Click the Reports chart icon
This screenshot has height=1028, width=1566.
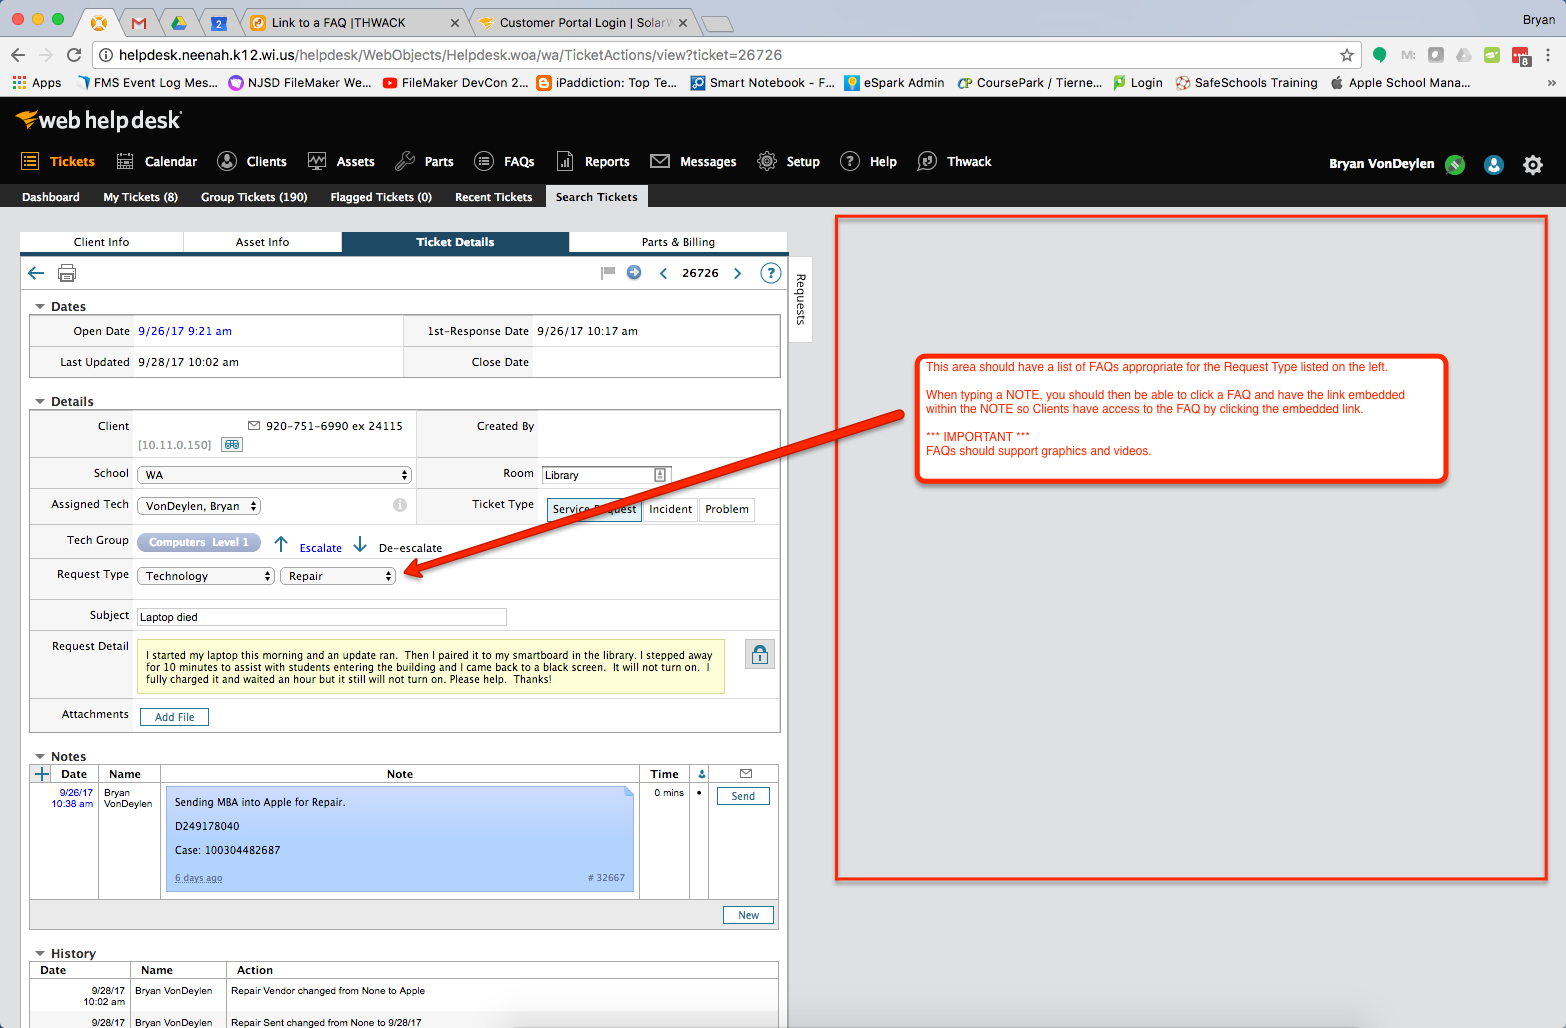click(565, 161)
